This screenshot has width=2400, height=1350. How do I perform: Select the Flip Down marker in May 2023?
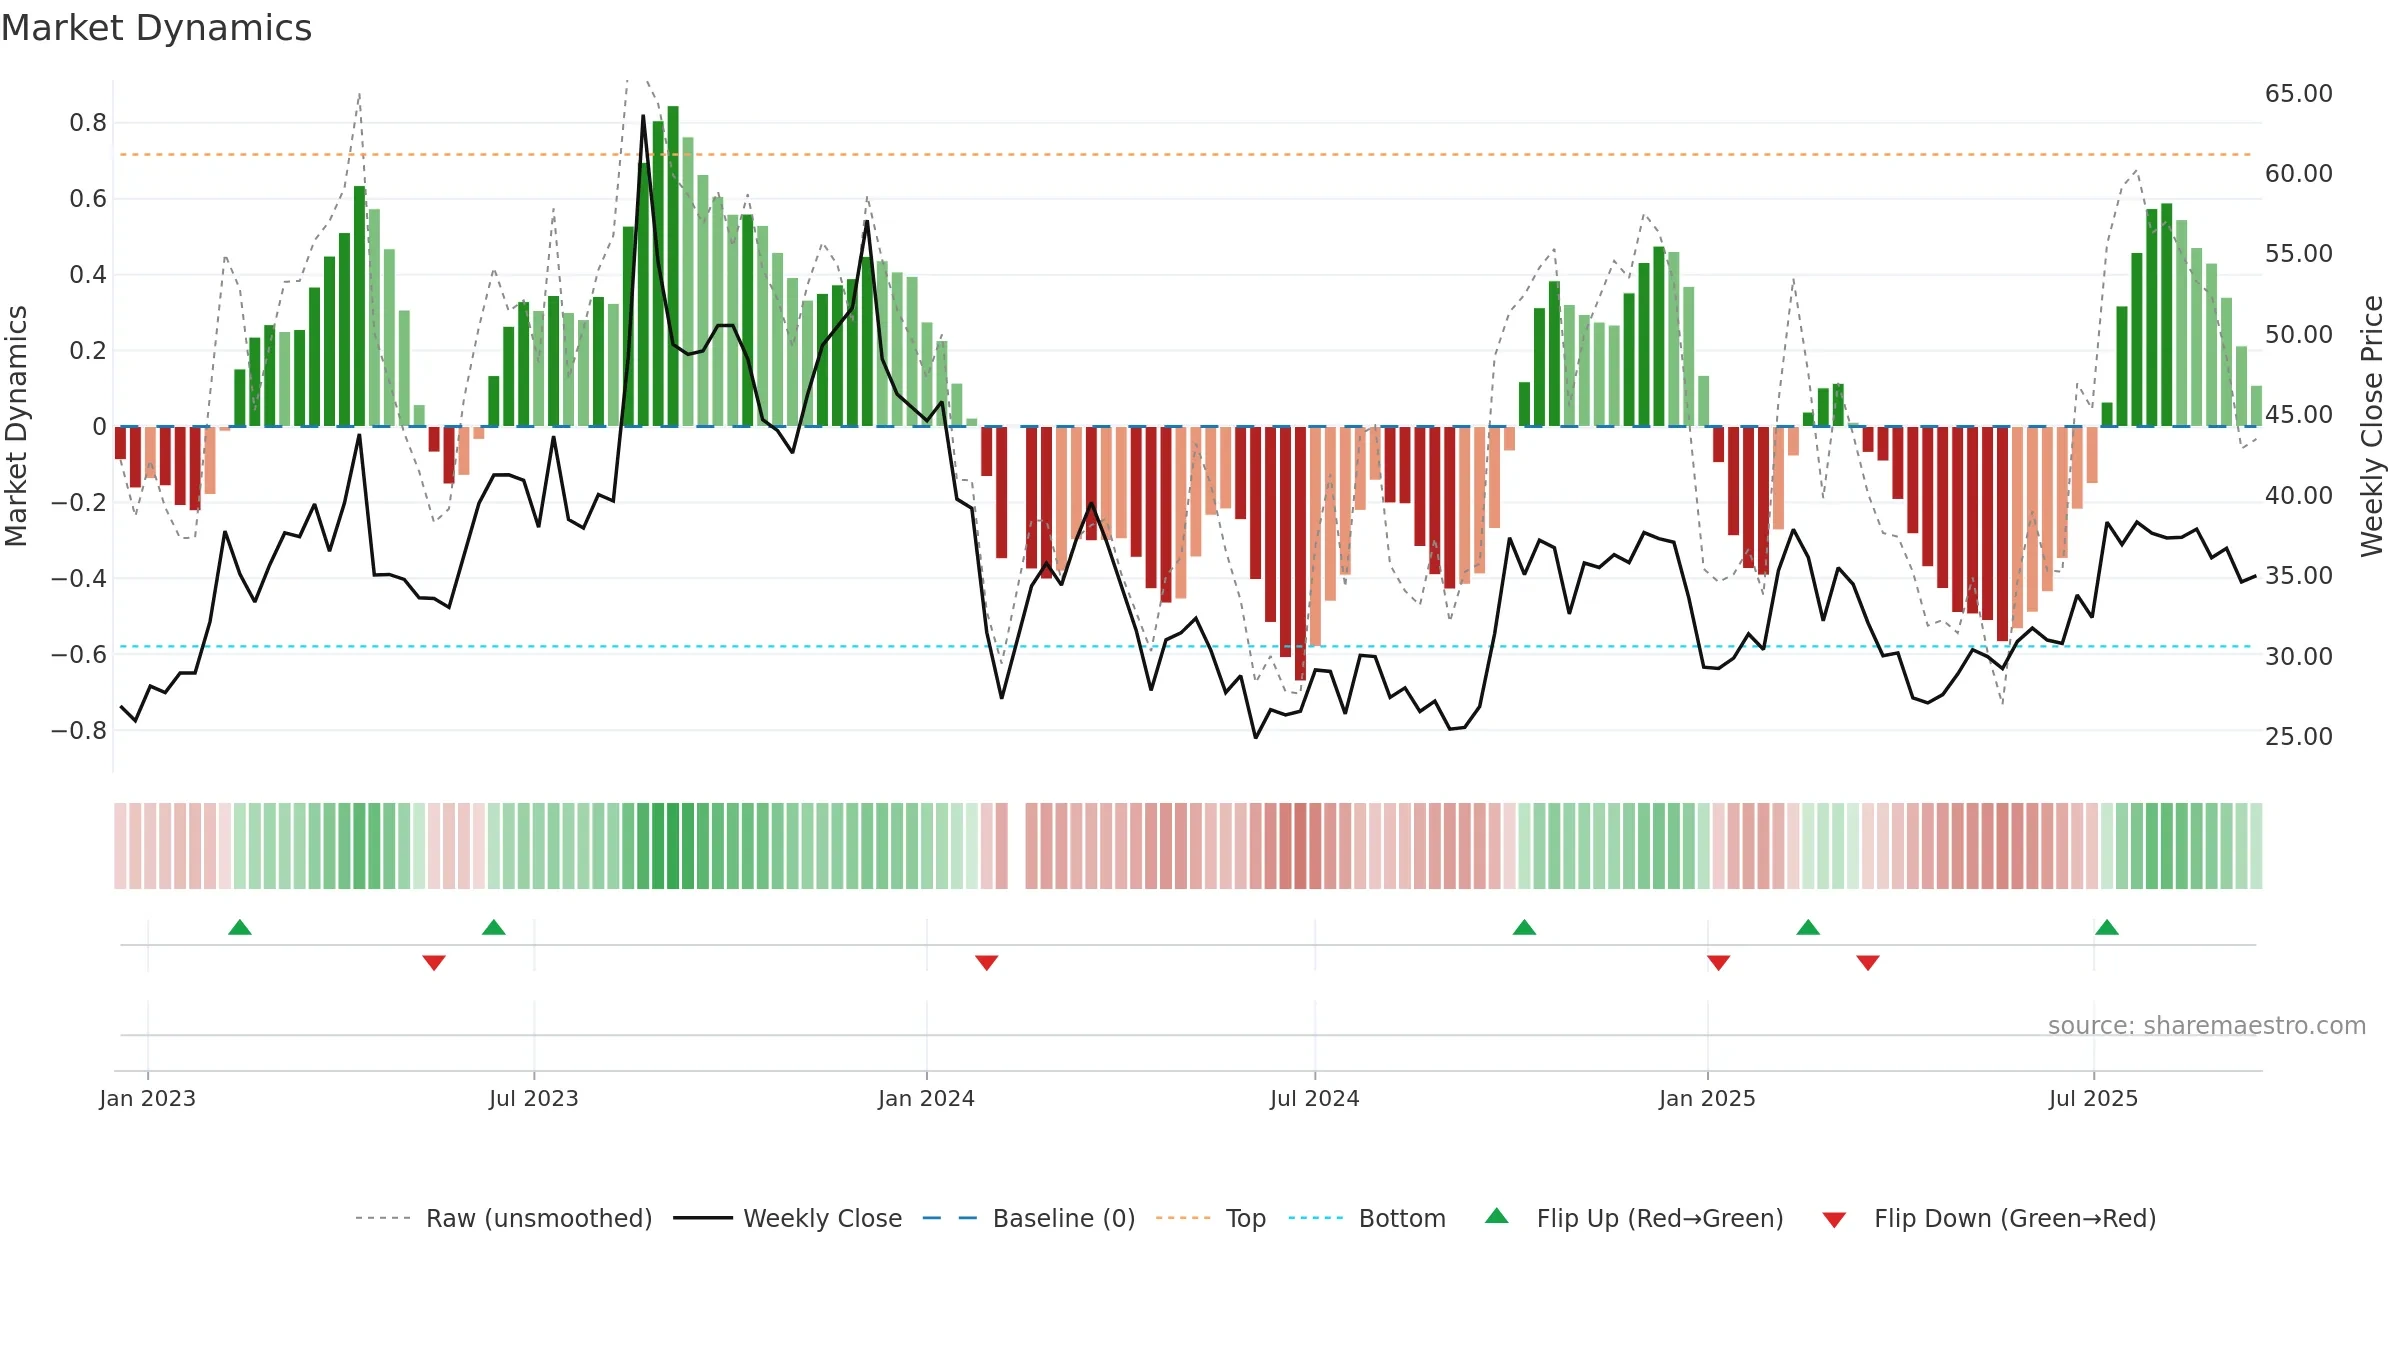tap(434, 962)
